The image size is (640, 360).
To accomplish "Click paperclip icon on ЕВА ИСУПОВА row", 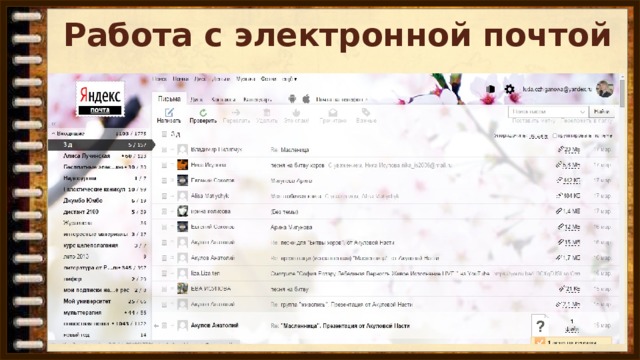I will point(562,289).
